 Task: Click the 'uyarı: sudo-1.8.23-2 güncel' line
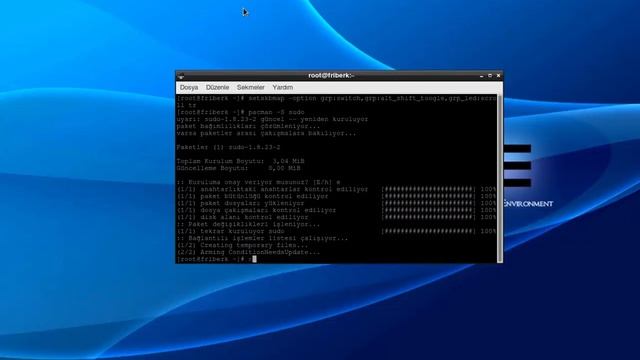272,119
